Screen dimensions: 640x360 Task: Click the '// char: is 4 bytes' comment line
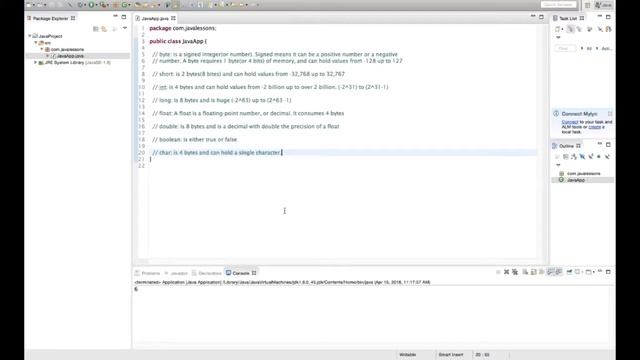(x=216, y=153)
